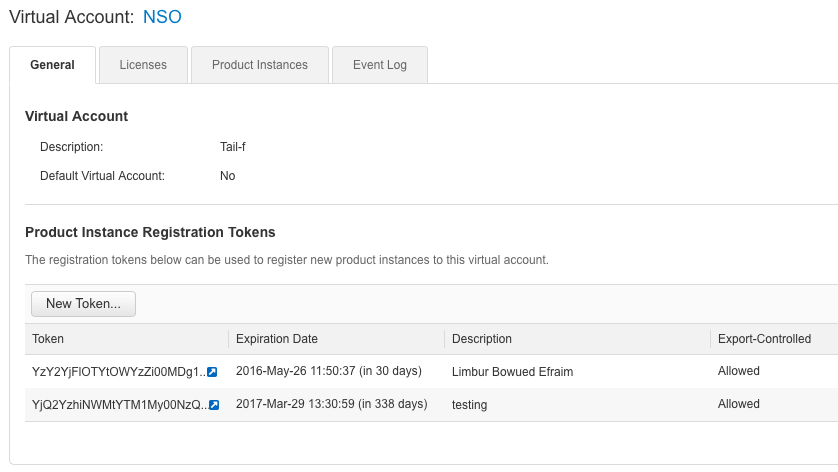The width and height of the screenshot is (838, 472).
Task: Select the Limbur Bowued Efraim description cell
Action: [x=513, y=372]
